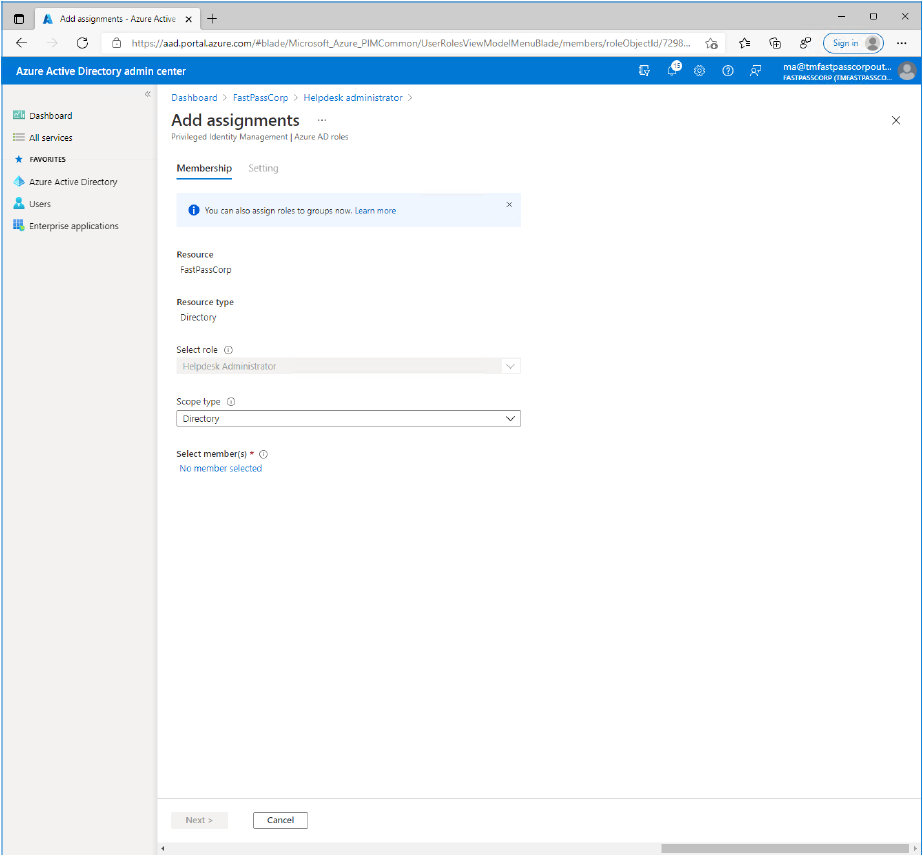Go to Enterprise applications in sidebar

click(73, 226)
